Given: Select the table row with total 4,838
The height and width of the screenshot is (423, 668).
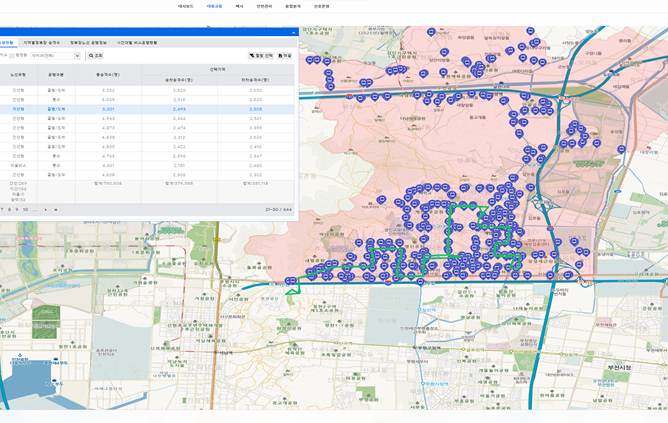Looking at the screenshot, I should coord(147,137).
